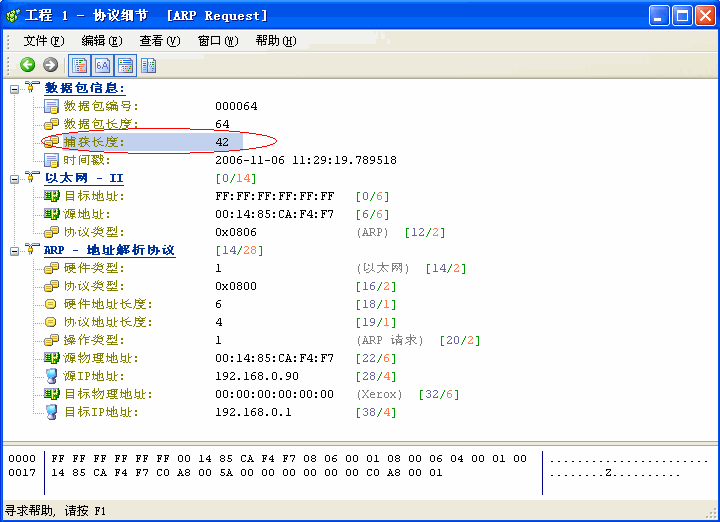Click hex dump offset 0017

(x=22, y=472)
